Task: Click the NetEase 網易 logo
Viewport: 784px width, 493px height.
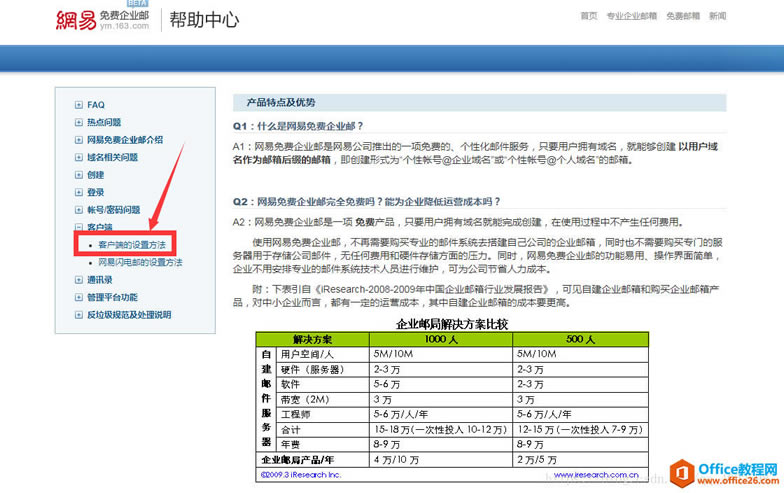Action: (x=76, y=20)
